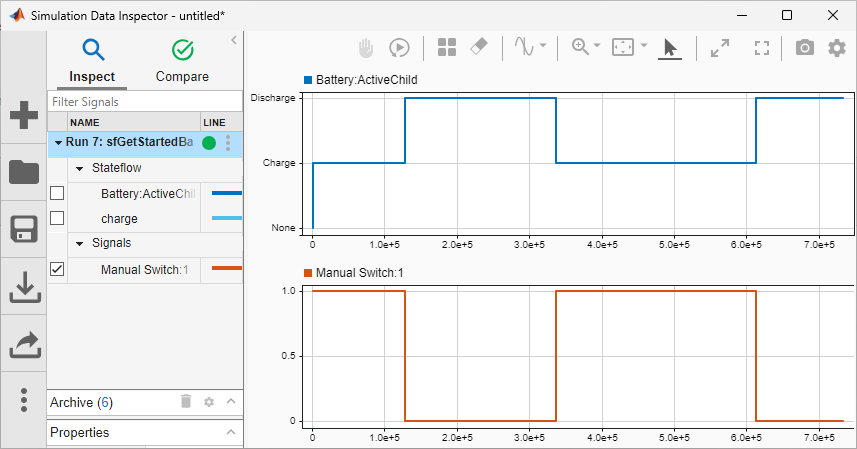Expand the Archive (6) section
This screenshot has width=857, height=449.
[231, 402]
